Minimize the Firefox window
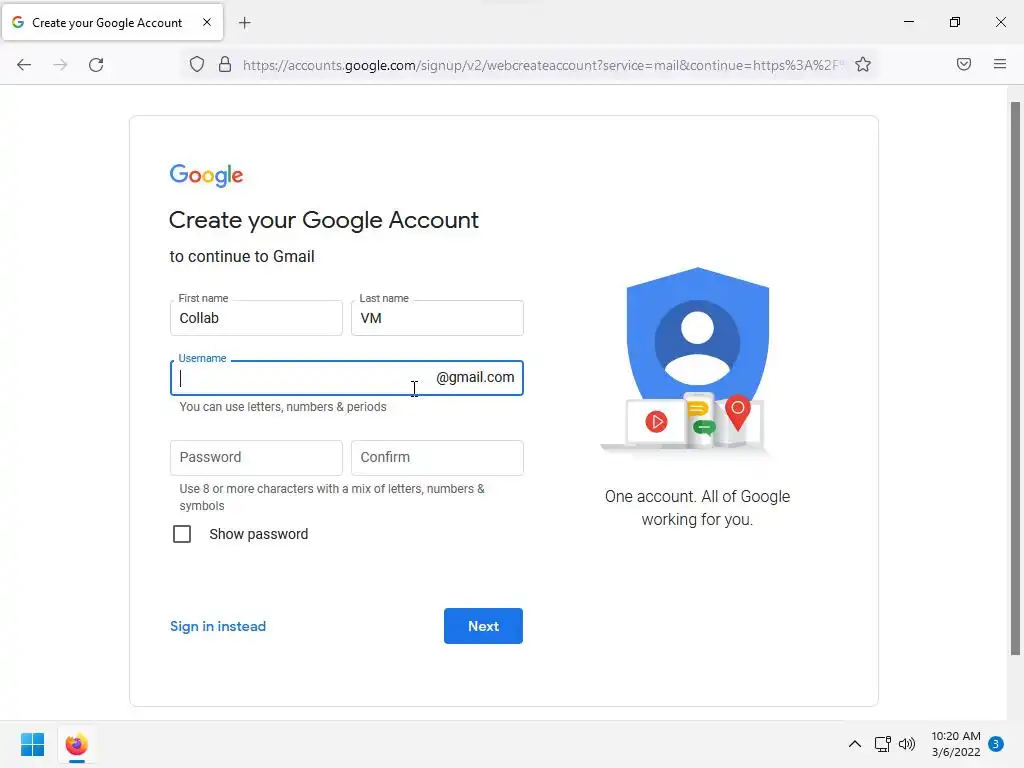The width and height of the screenshot is (1024, 768). 908,22
